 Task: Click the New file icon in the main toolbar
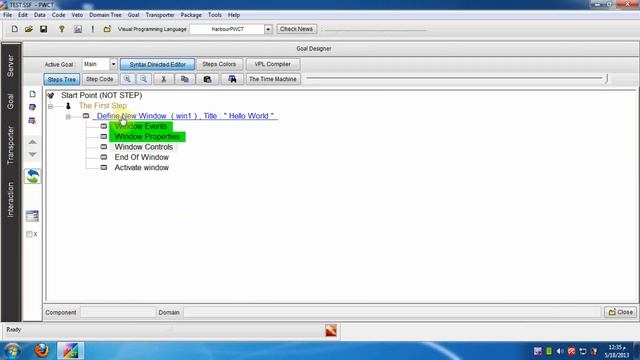point(15,29)
